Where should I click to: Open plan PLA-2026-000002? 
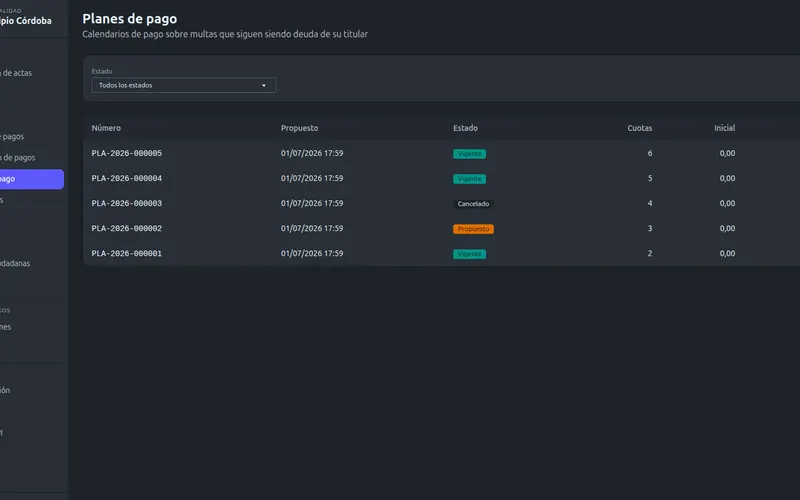tap(127, 228)
